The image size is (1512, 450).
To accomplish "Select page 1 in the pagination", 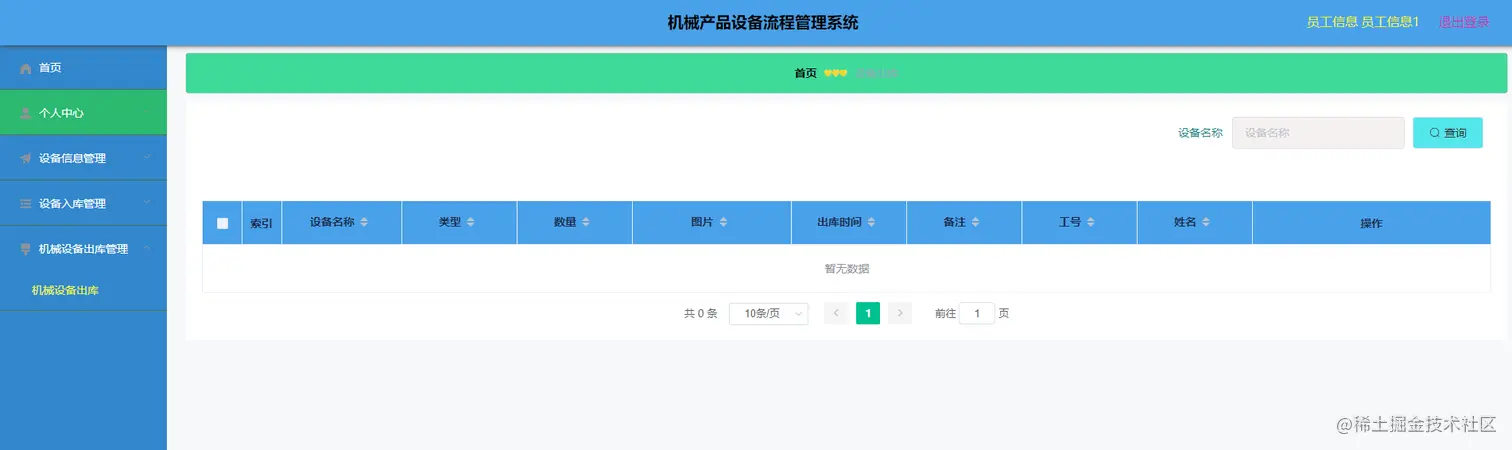I will (x=868, y=314).
